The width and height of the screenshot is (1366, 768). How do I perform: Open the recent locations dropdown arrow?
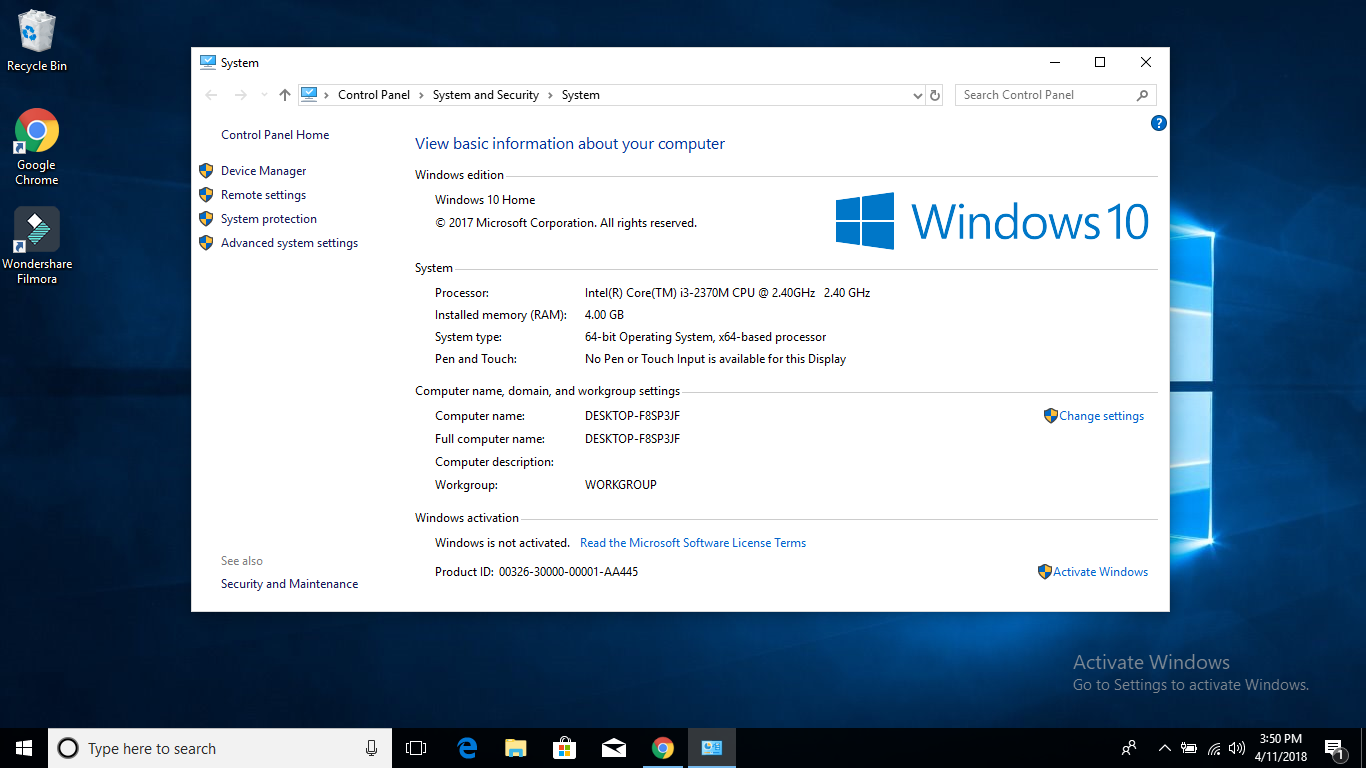[x=264, y=95]
